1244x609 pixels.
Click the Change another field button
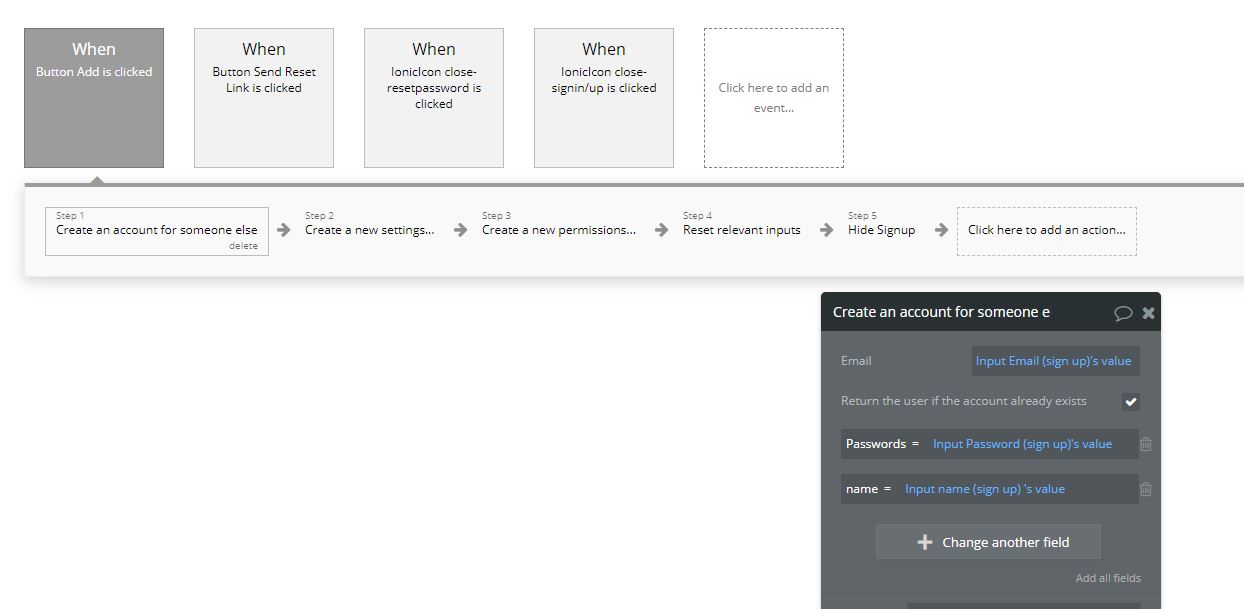(988, 542)
